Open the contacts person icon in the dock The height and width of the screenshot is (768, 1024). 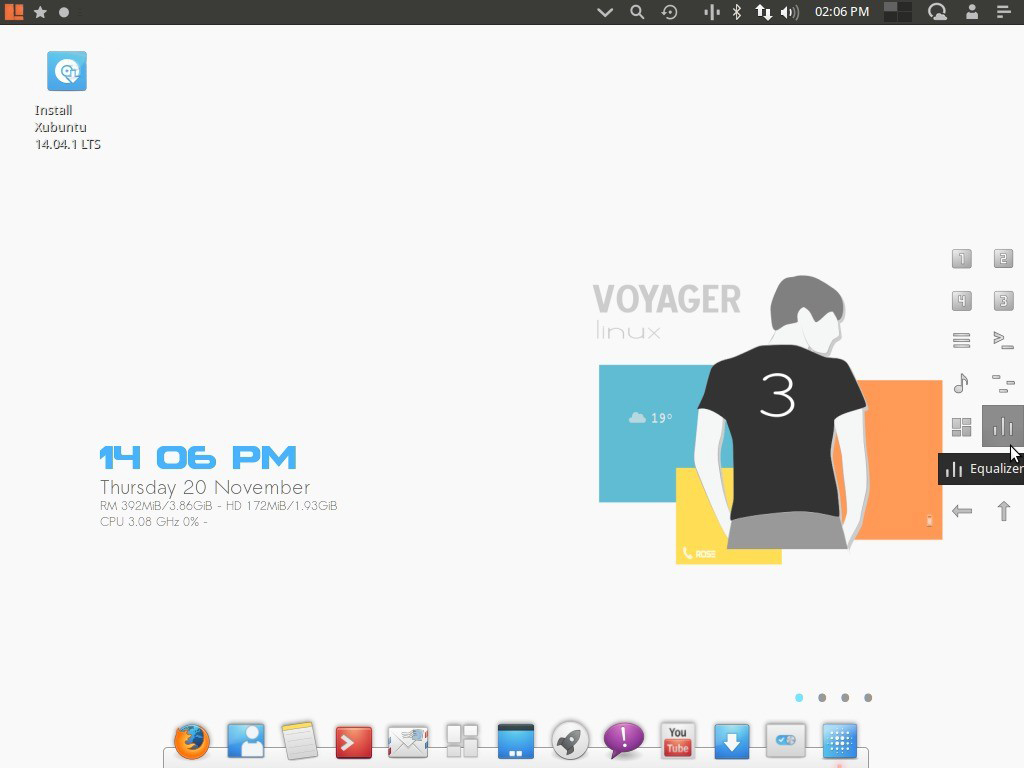pyautogui.click(x=246, y=741)
